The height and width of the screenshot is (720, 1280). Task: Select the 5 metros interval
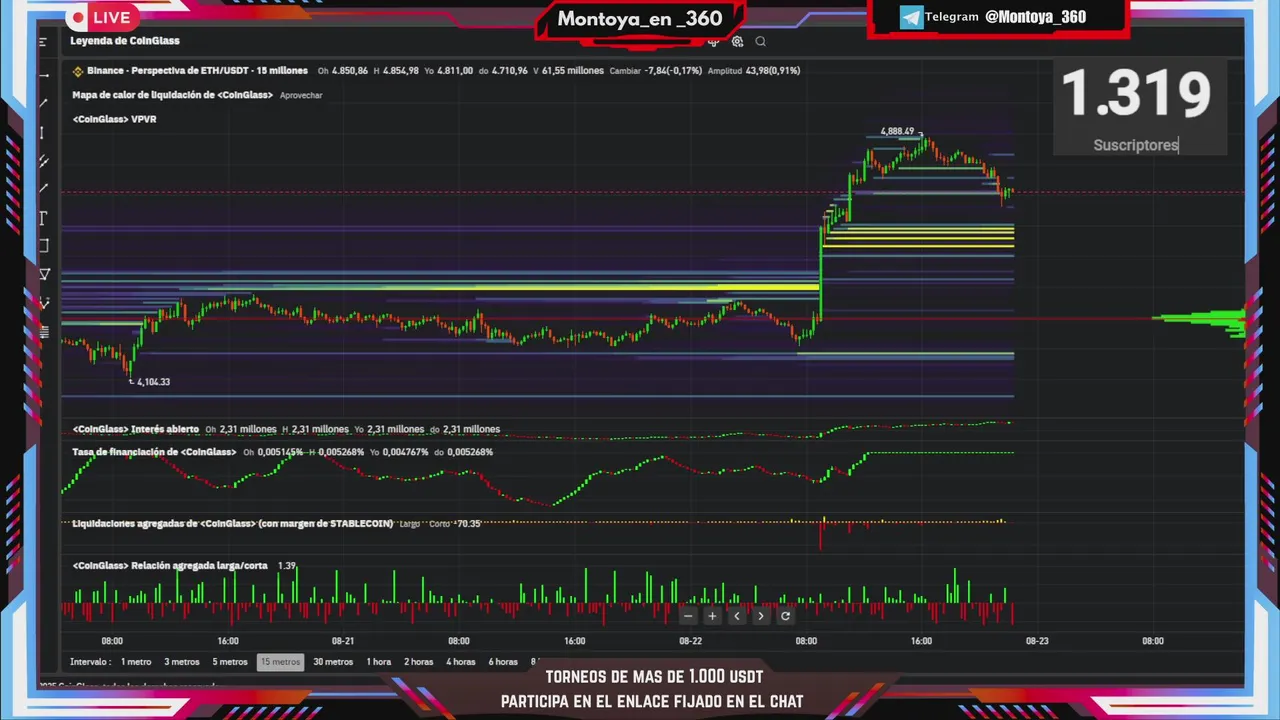point(230,662)
